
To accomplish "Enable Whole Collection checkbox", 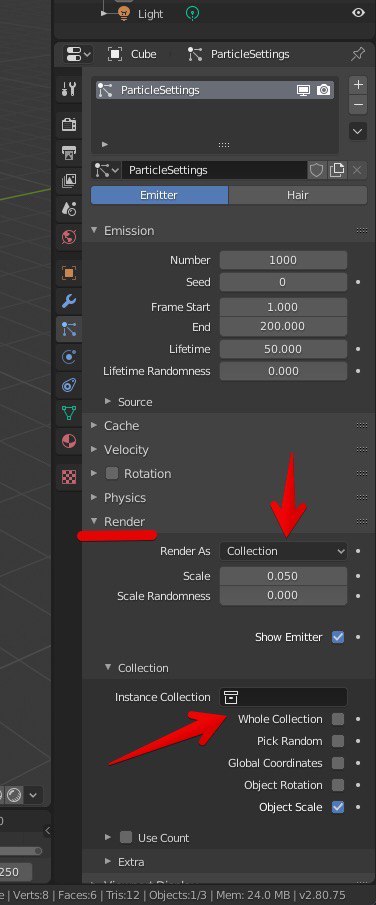I will point(338,719).
